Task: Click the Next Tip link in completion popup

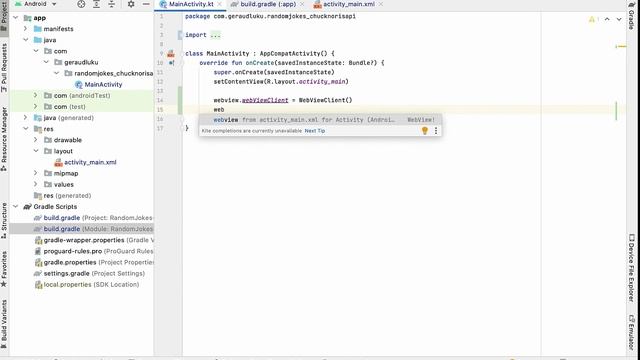Action: coord(315,131)
